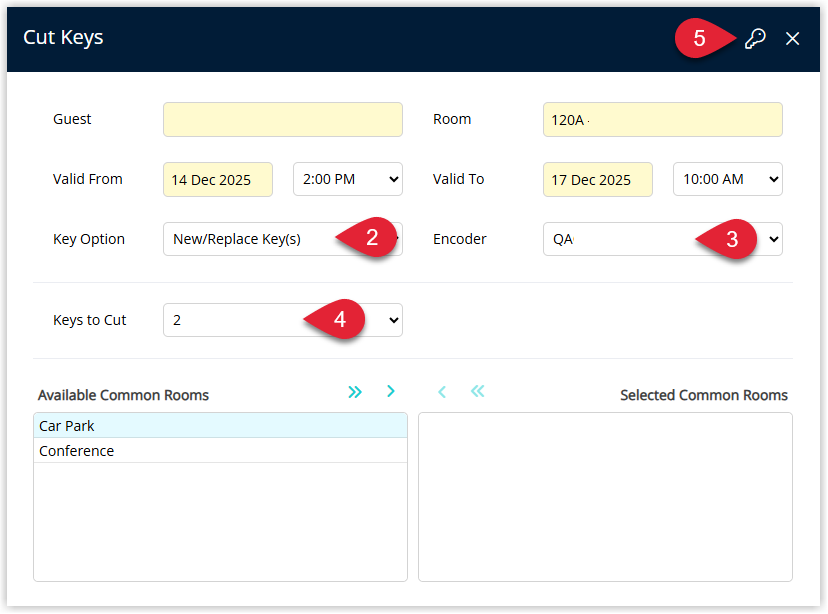This screenshot has height=614, width=828.
Task: Move all rooms to selected with double-right arrows
Action: 355,392
